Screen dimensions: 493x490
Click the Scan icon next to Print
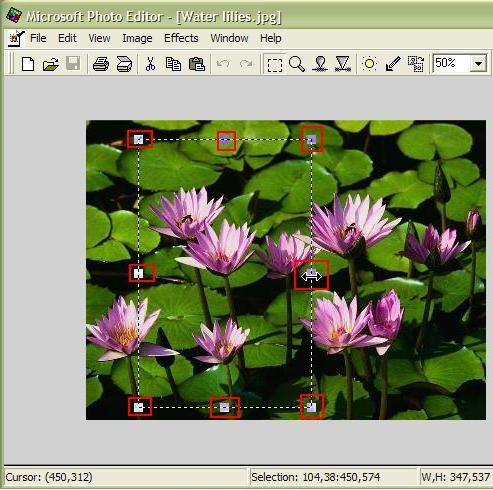pyautogui.click(x=124, y=64)
